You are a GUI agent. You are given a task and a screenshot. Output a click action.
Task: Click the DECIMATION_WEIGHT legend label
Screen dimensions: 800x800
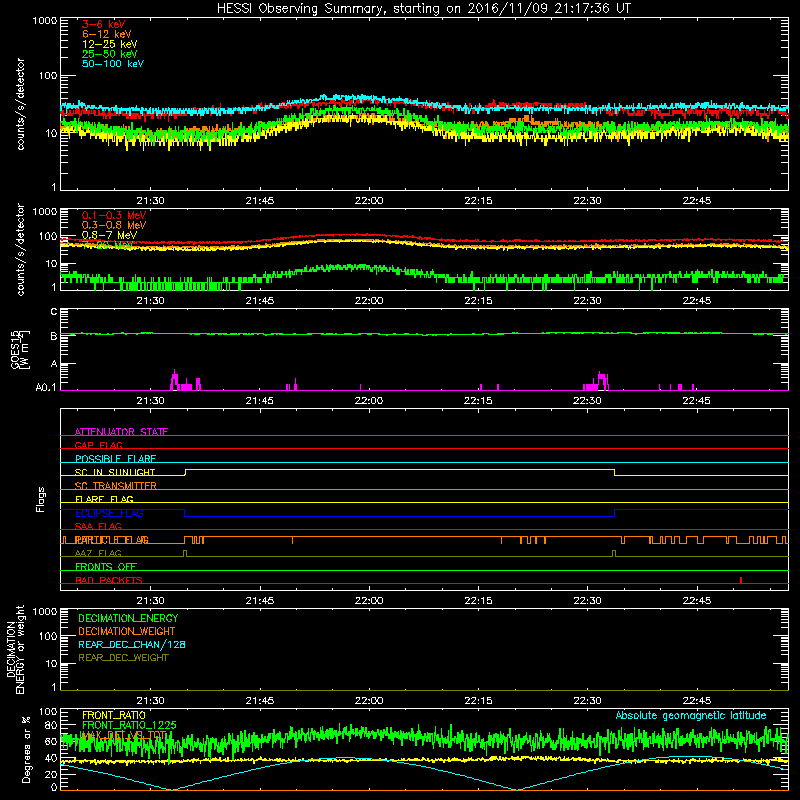(x=127, y=631)
